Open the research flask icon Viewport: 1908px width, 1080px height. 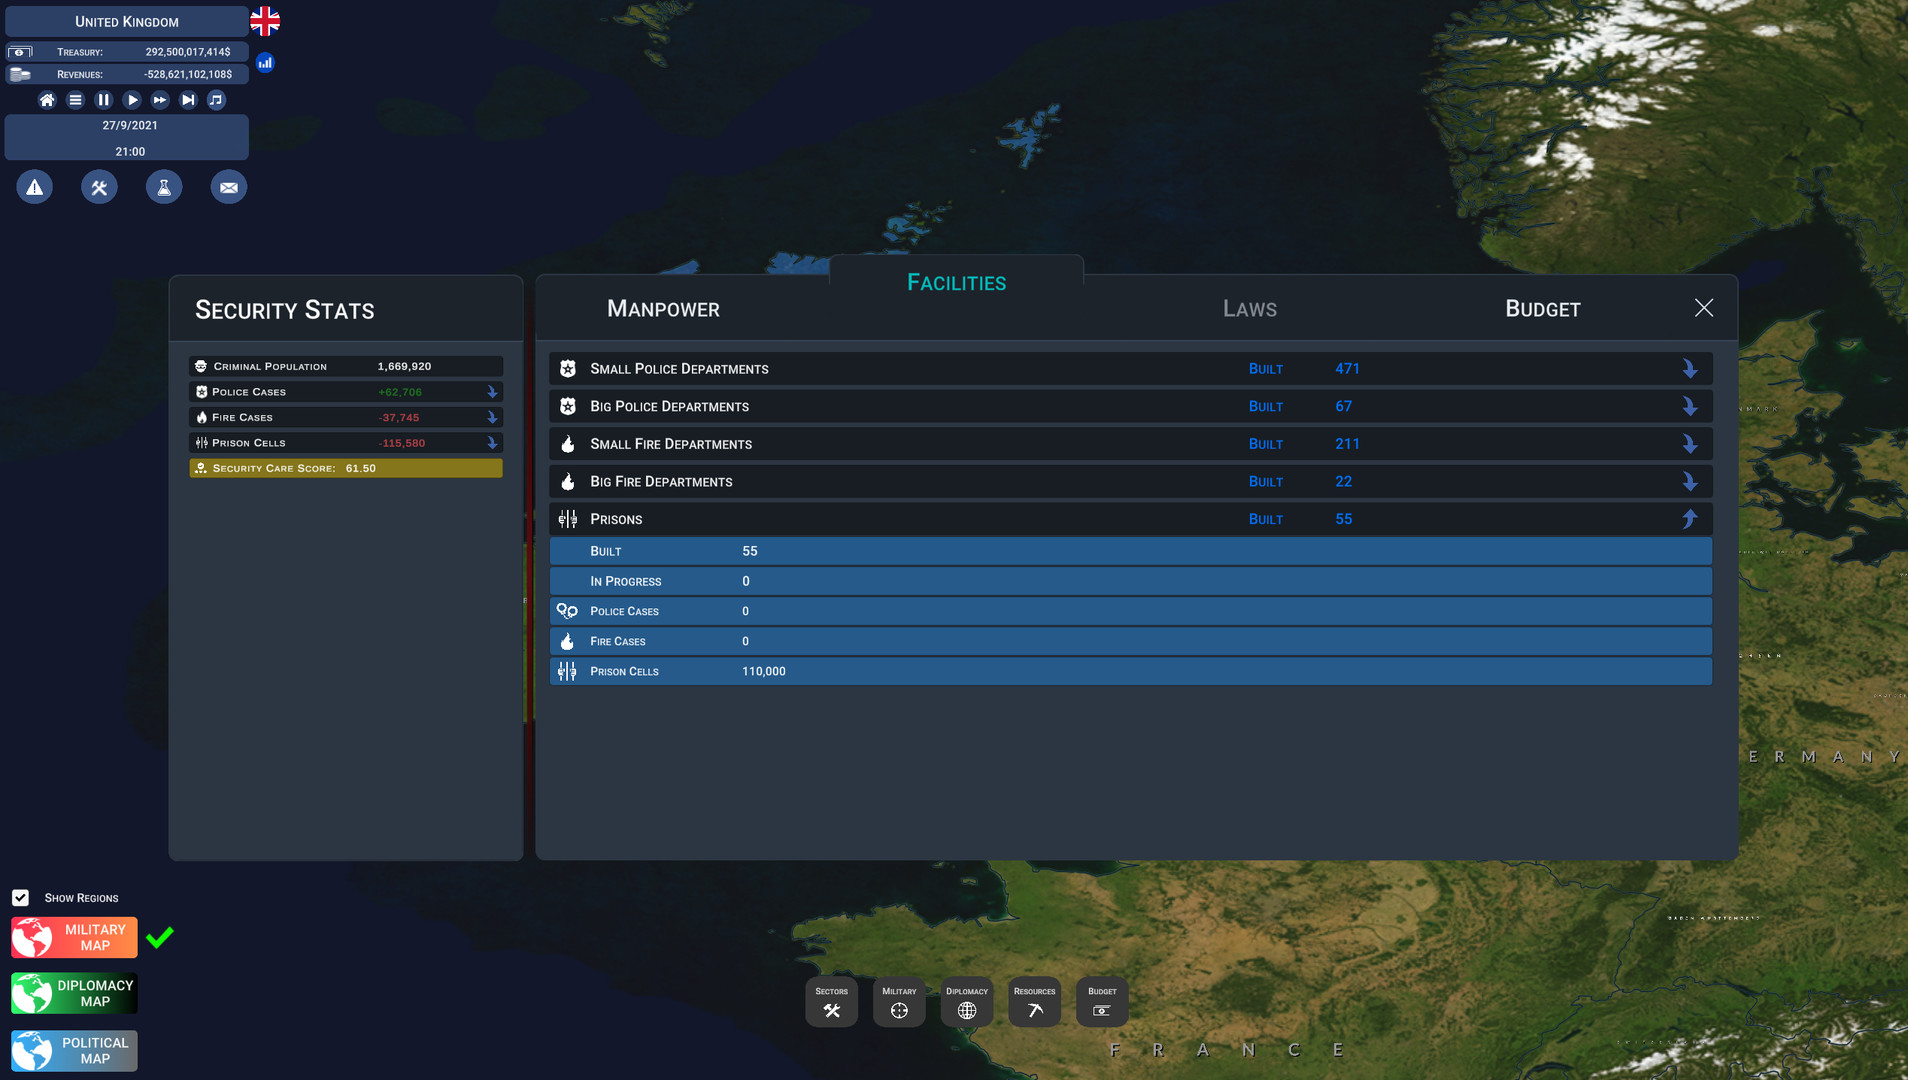164,187
